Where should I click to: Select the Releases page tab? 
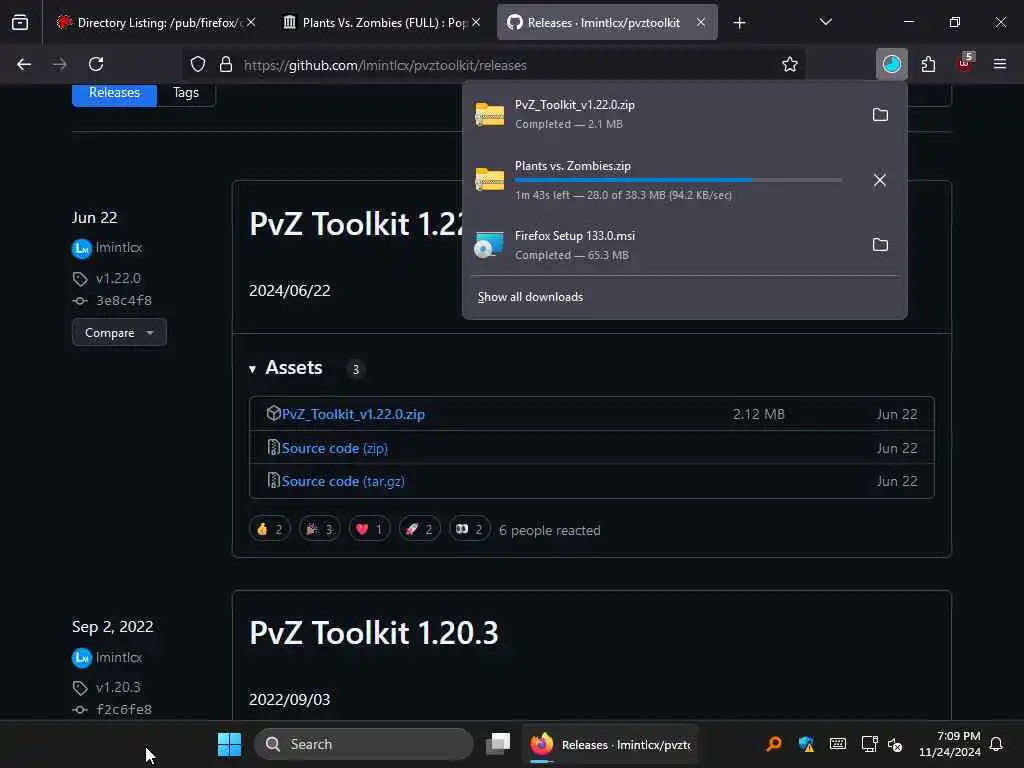tap(114, 93)
